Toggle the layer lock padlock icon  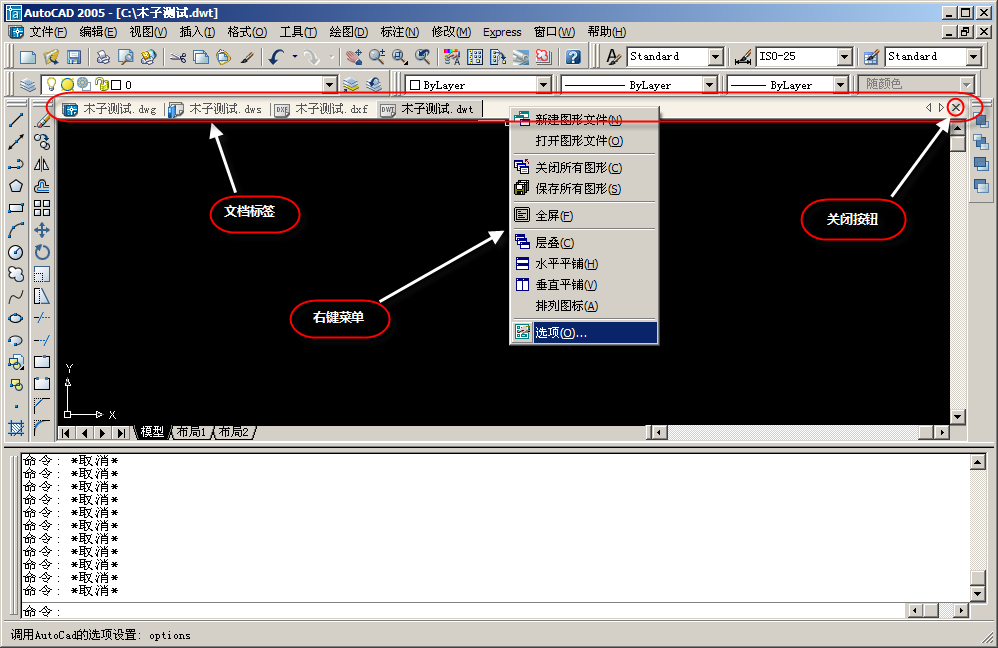pyautogui.click(x=100, y=85)
